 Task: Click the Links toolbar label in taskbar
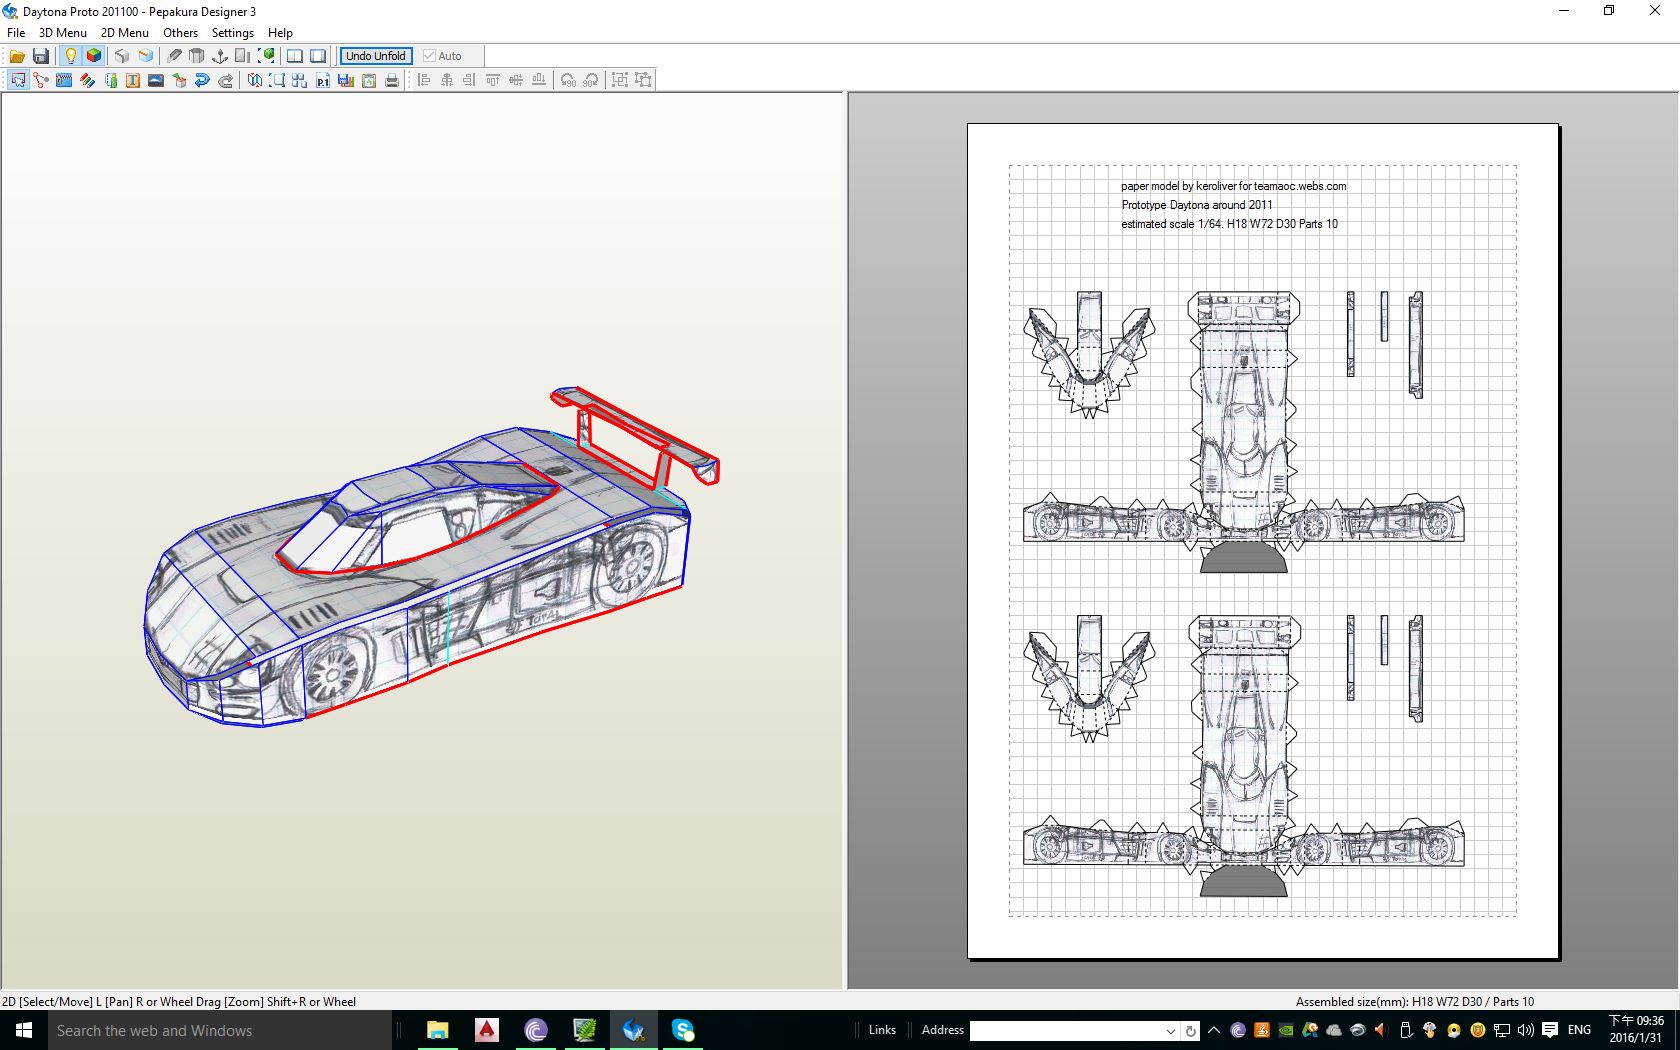coord(882,1030)
